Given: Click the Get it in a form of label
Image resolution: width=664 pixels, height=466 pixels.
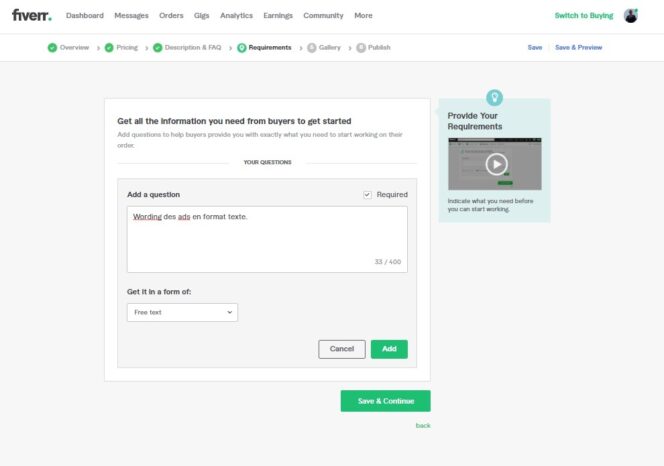Looking at the screenshot, I should (159, 291).
